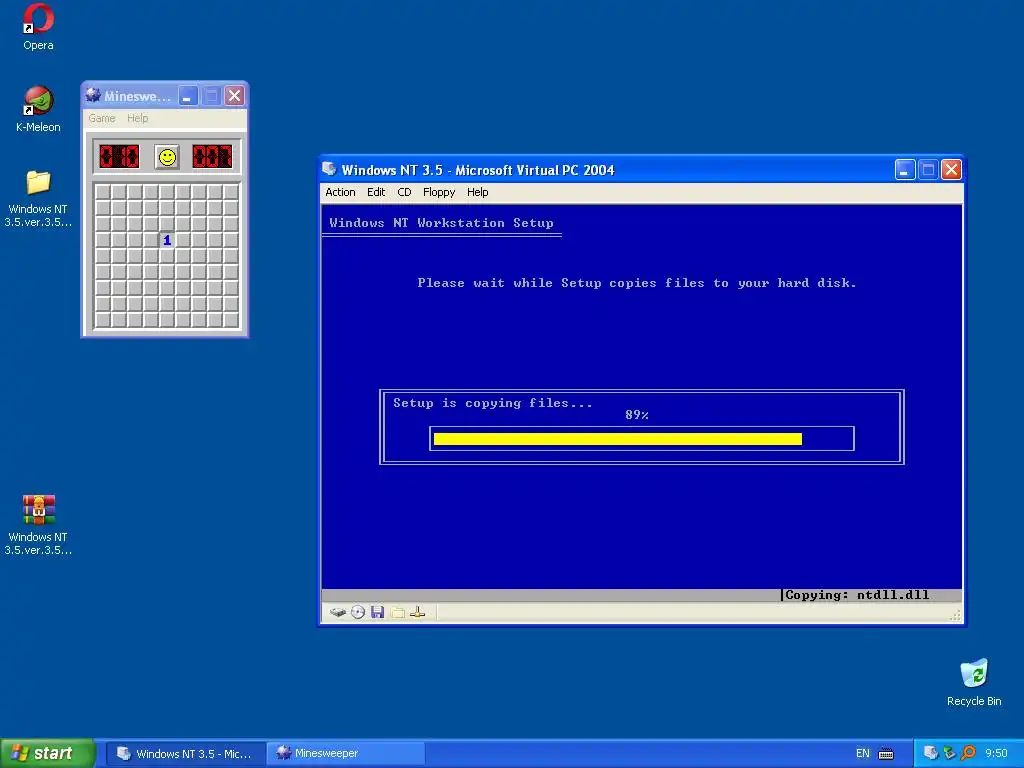Click 'Windows NT Workstation Setup' heading

441,223
